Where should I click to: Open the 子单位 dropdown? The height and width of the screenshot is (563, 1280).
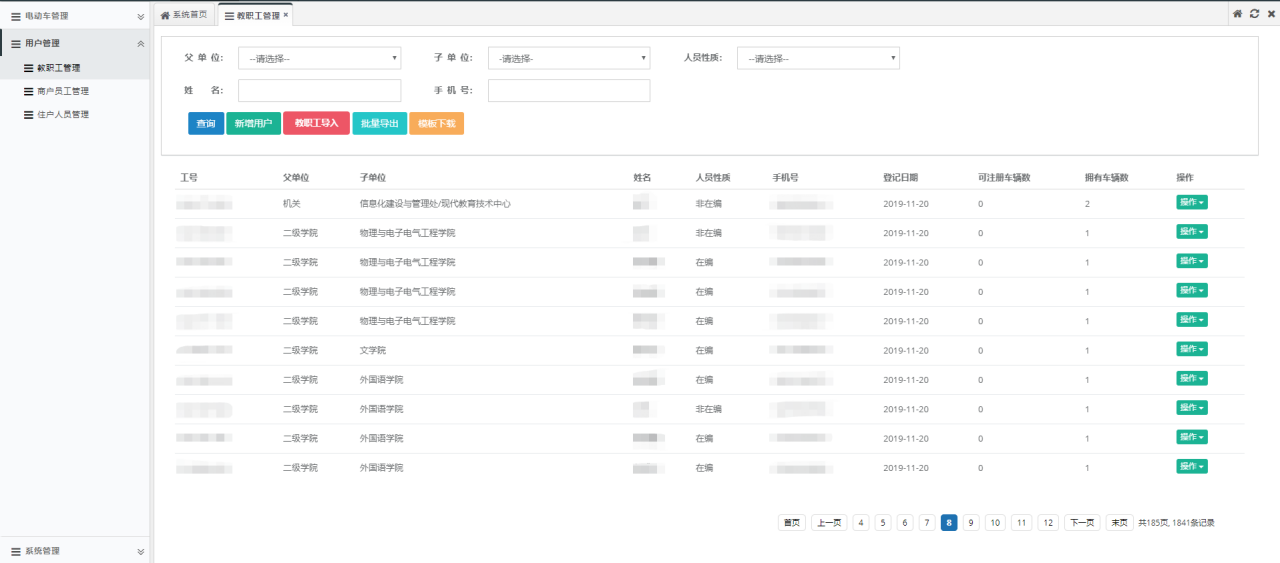click(568, 58)
